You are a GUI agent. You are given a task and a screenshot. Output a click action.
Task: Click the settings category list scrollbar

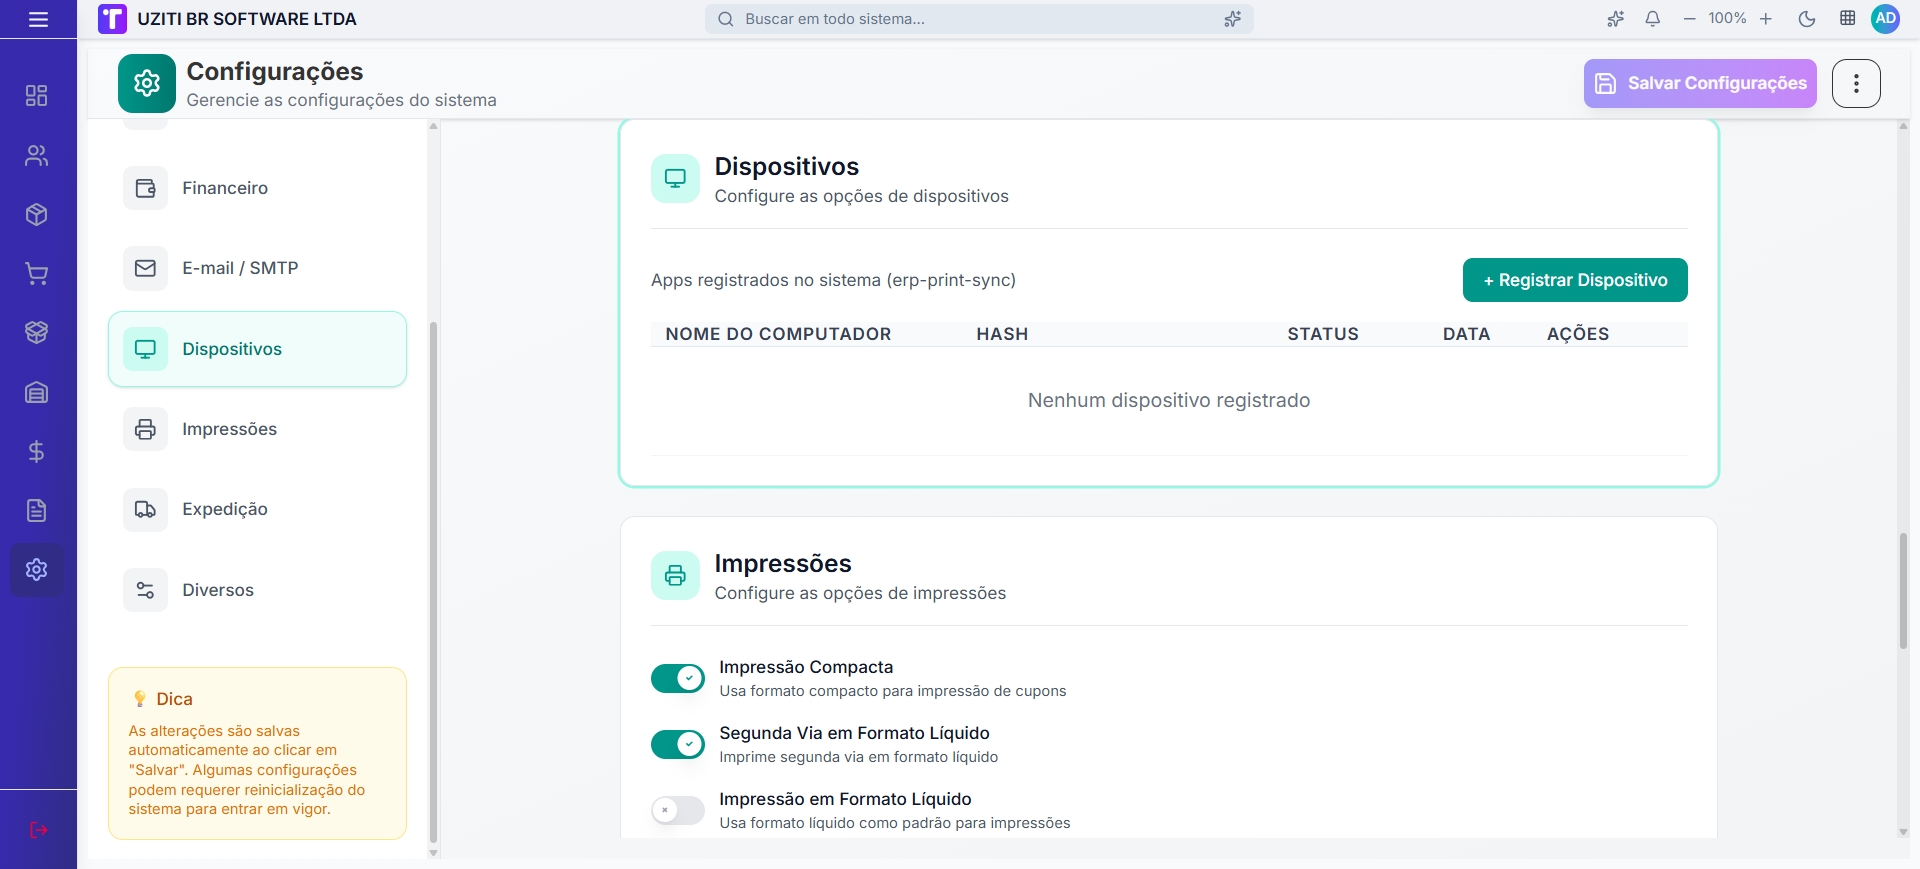433,582
